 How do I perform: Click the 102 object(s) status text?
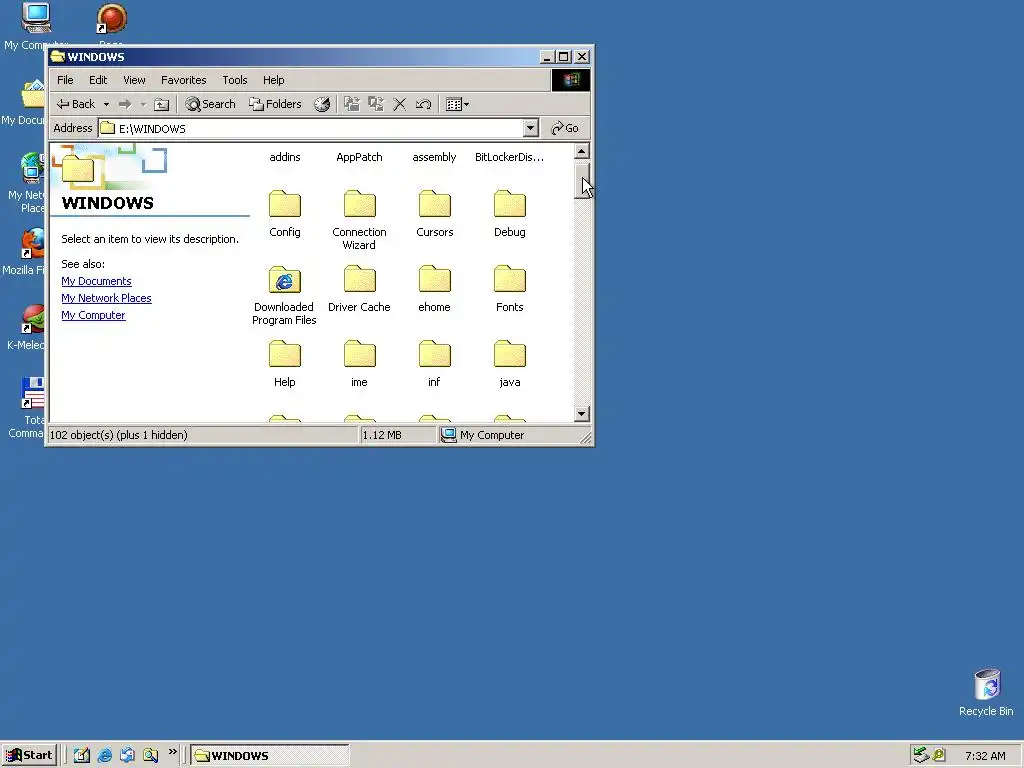tap(119, 435)
